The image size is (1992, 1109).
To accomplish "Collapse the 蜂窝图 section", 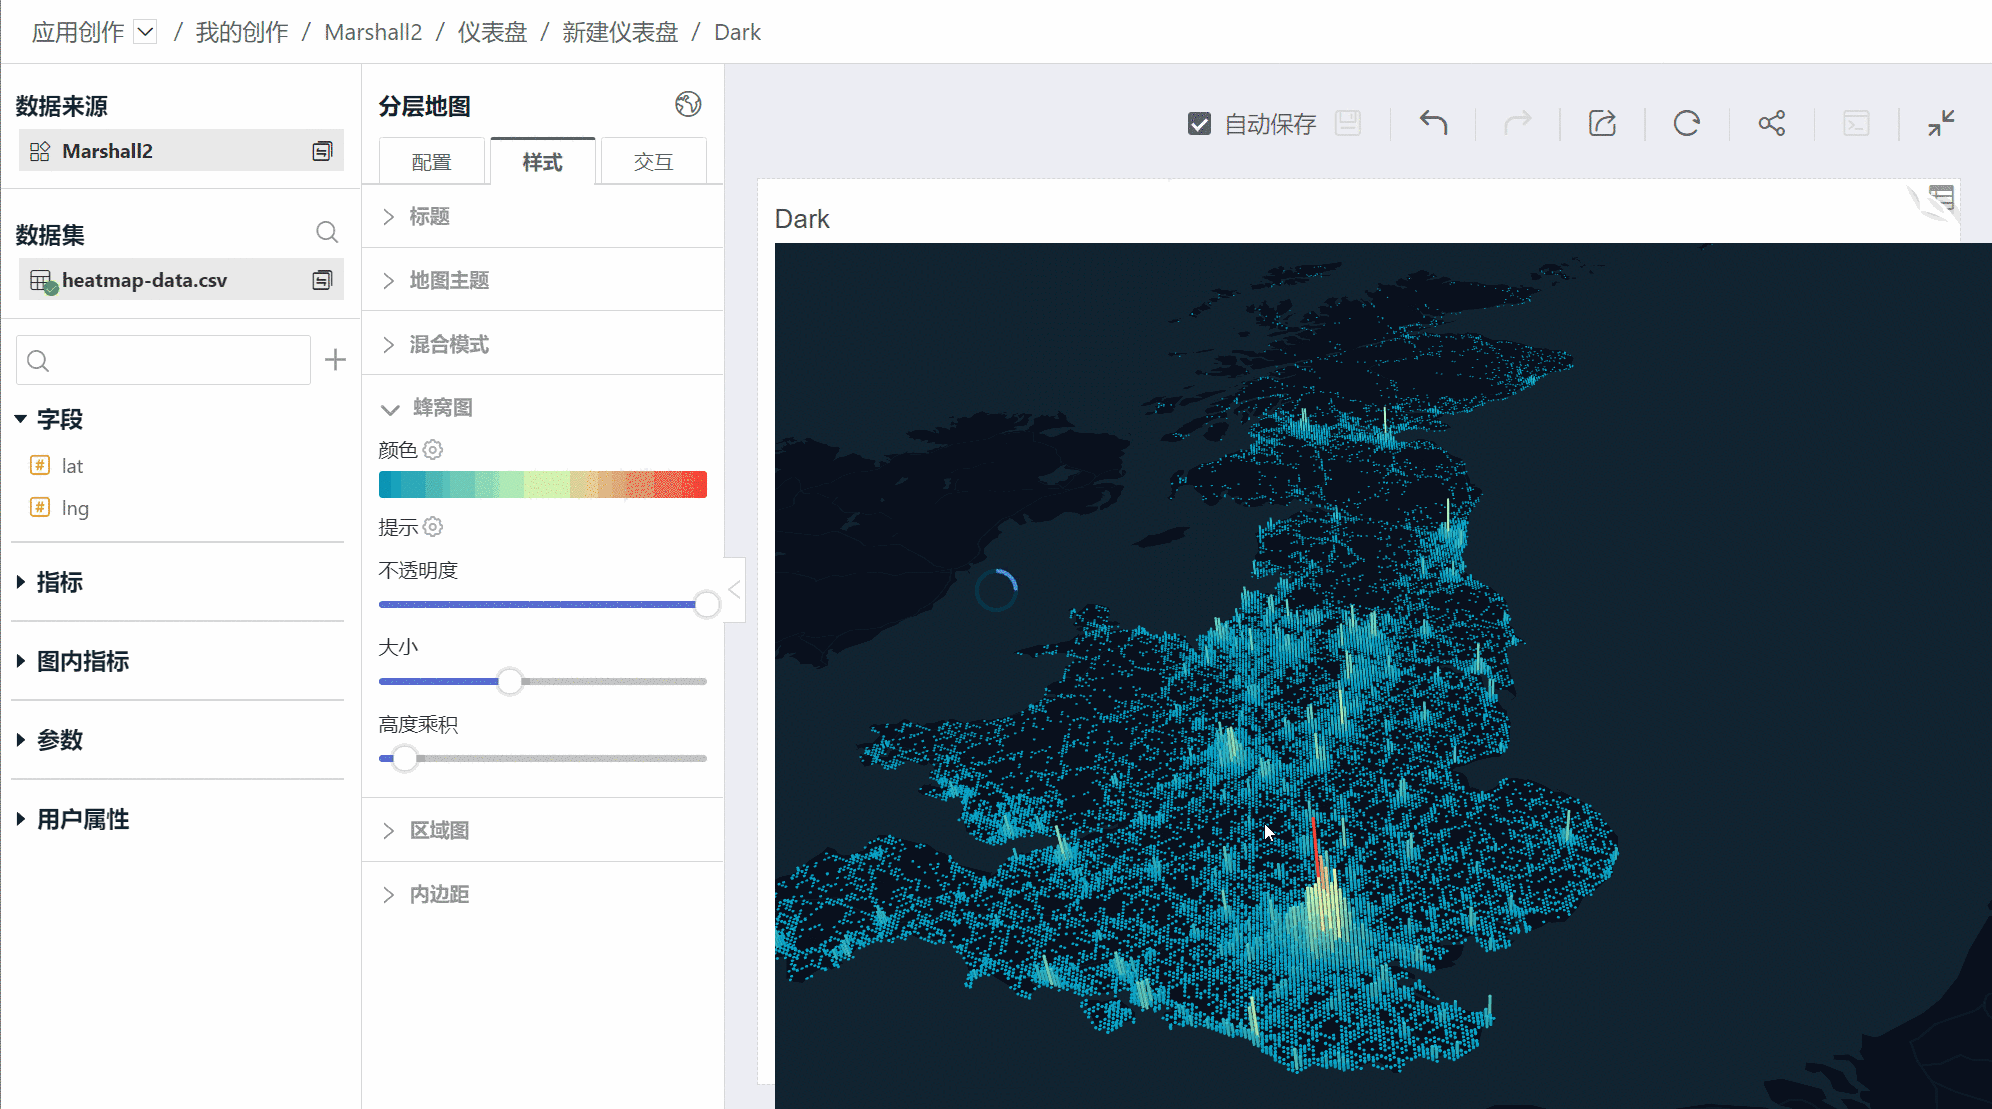I will (x=442, y=408).
